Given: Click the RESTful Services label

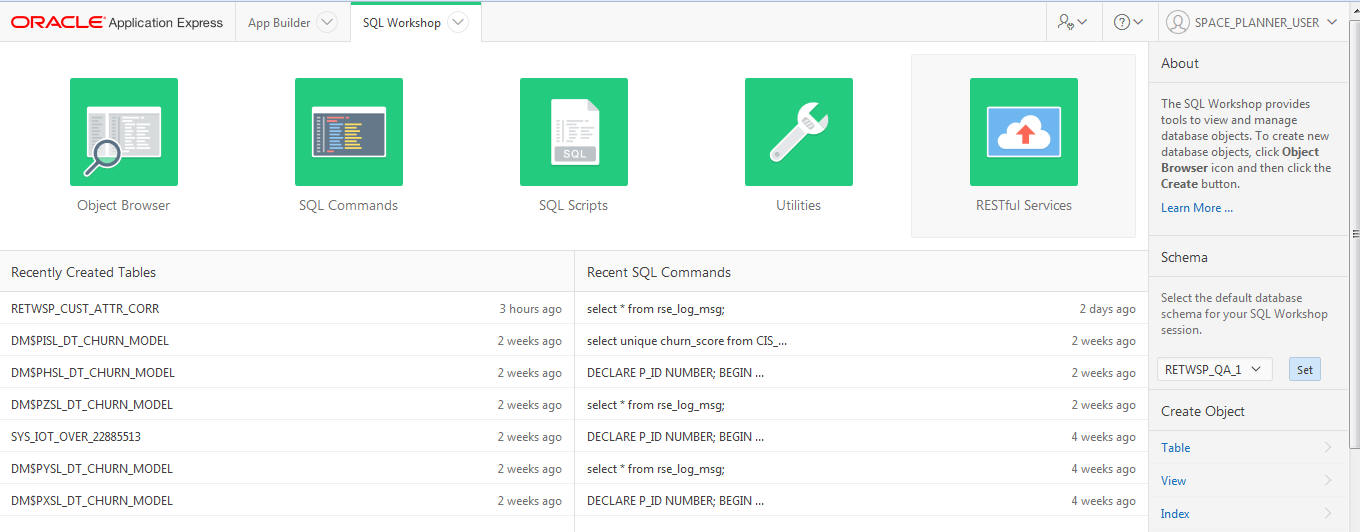Looking at the screenshot, I should pos(1024,205).
